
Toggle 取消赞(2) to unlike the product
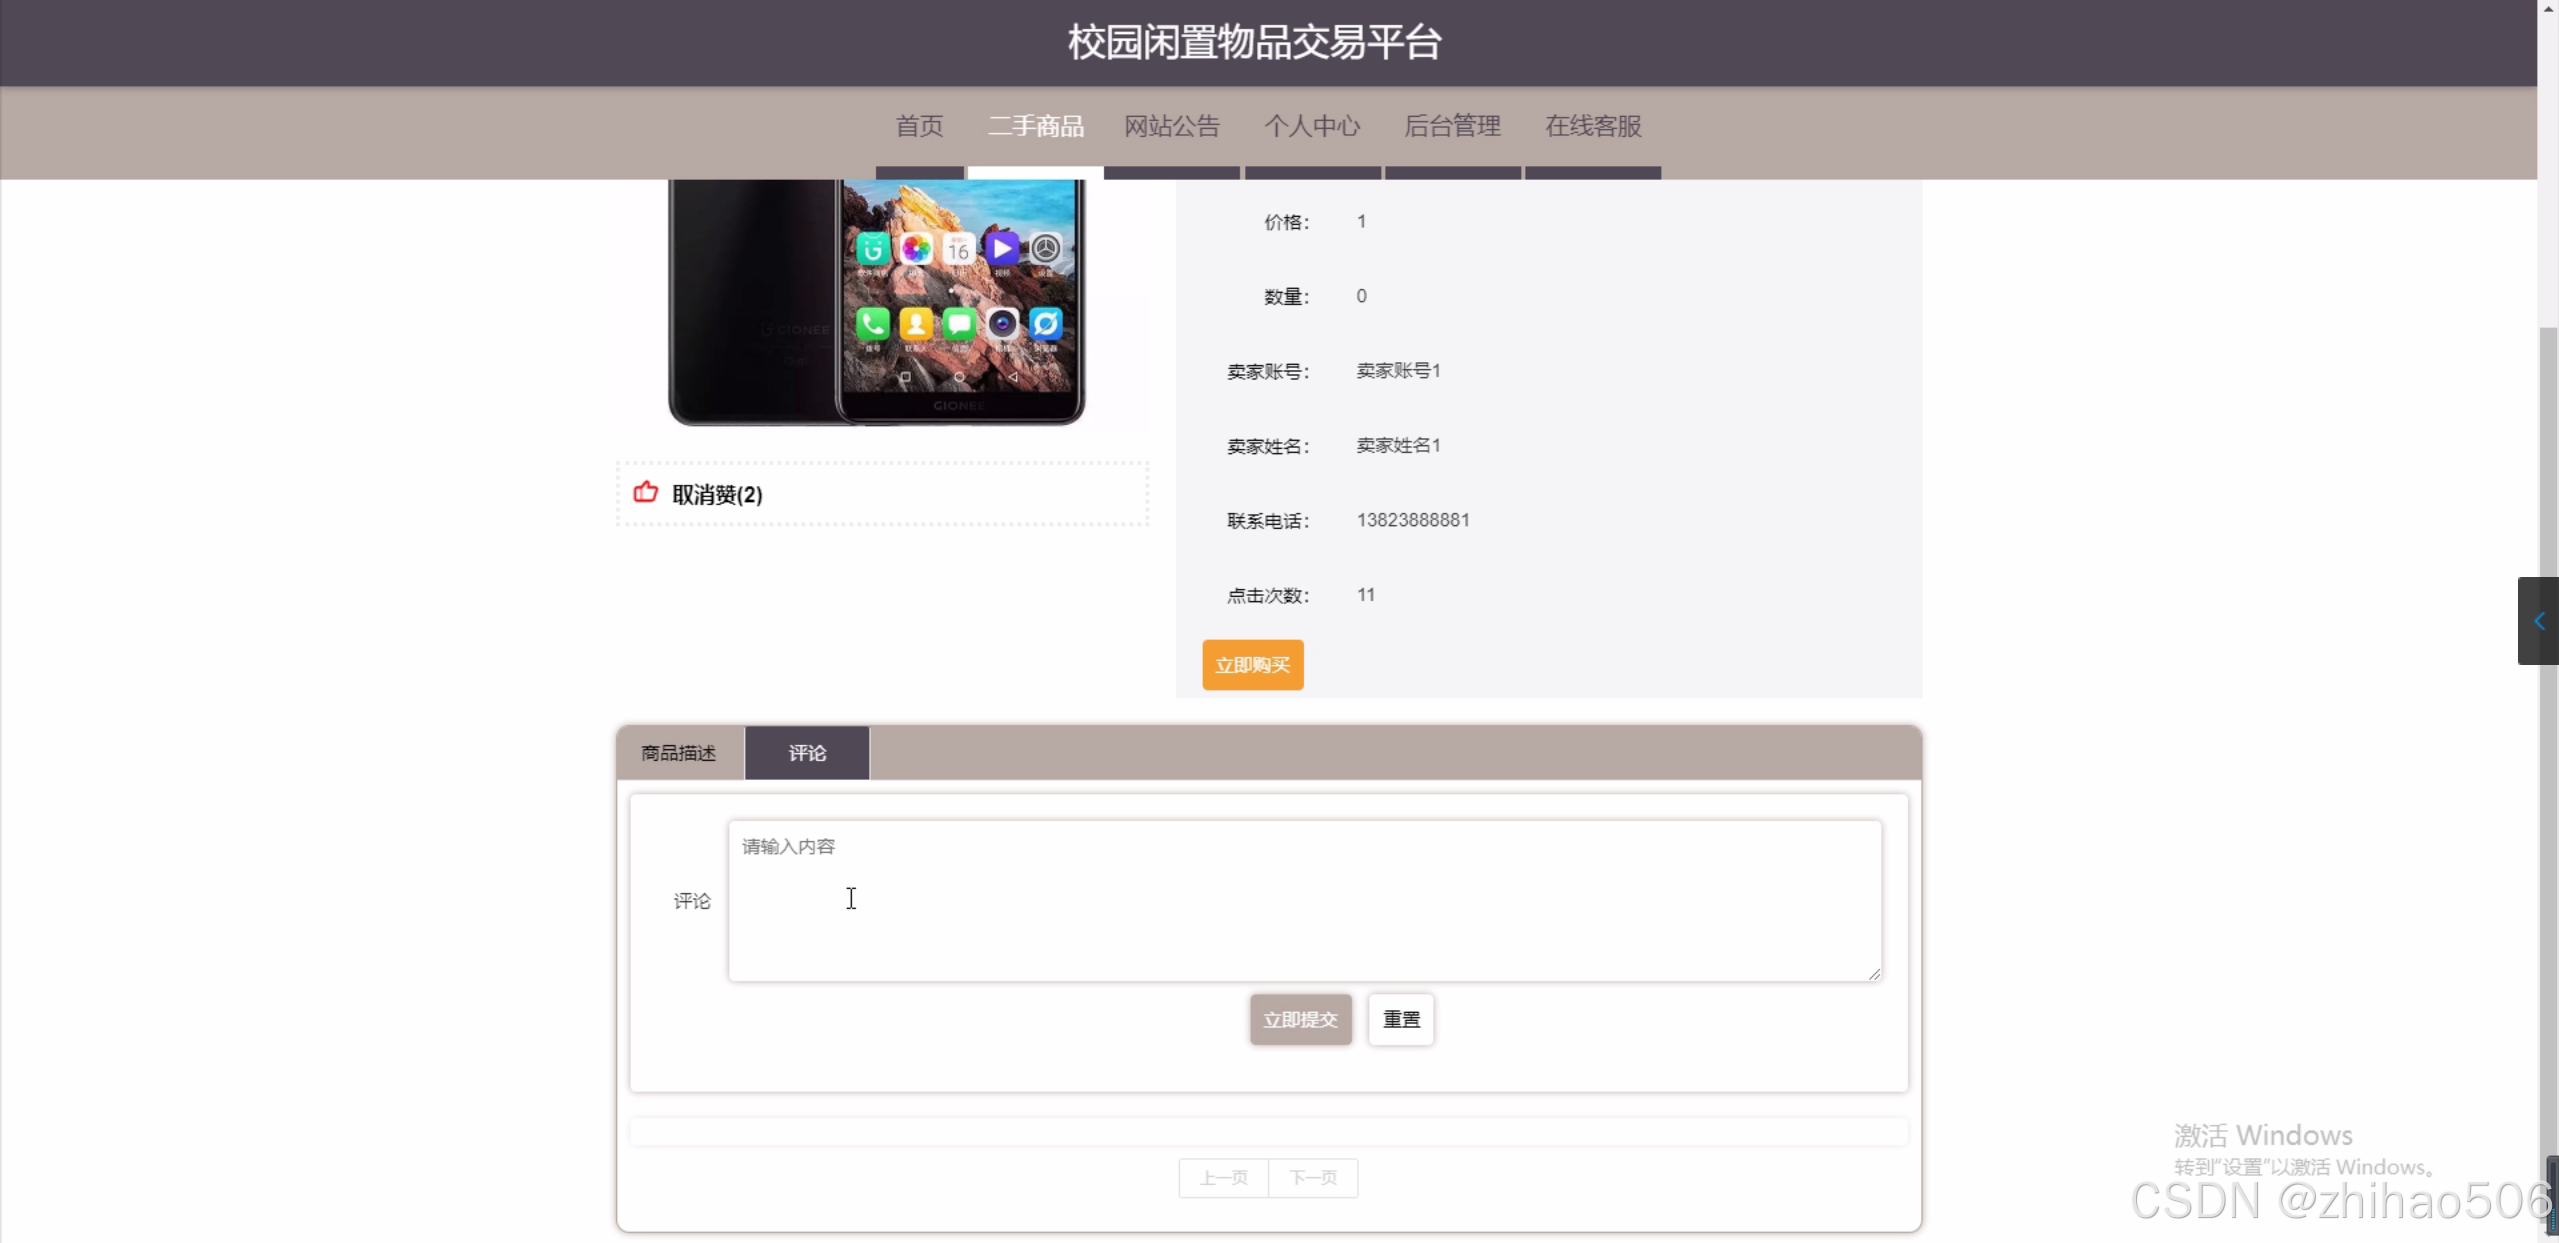717,494
